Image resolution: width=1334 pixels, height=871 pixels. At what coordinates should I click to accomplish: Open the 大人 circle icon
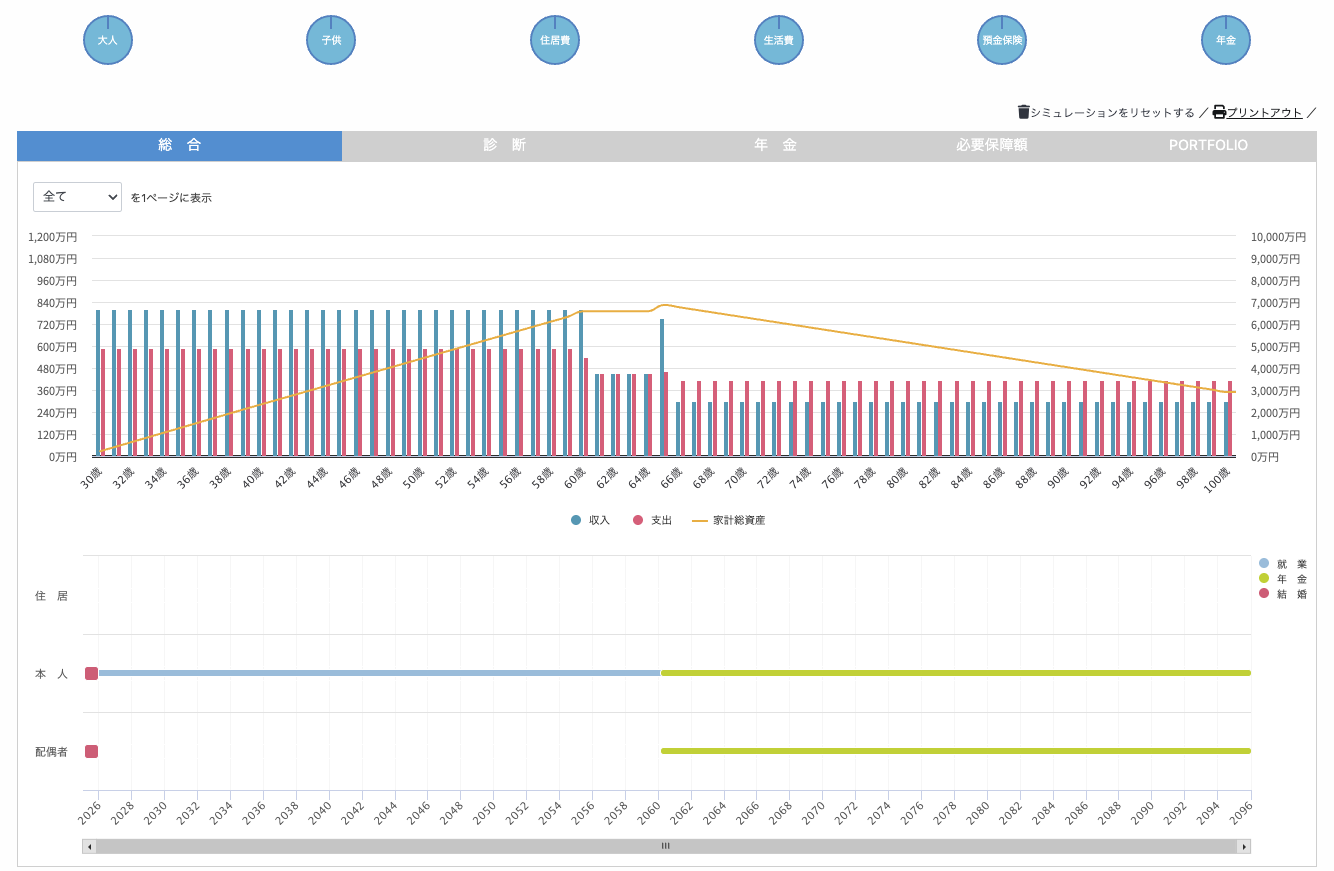click(108, 41)
